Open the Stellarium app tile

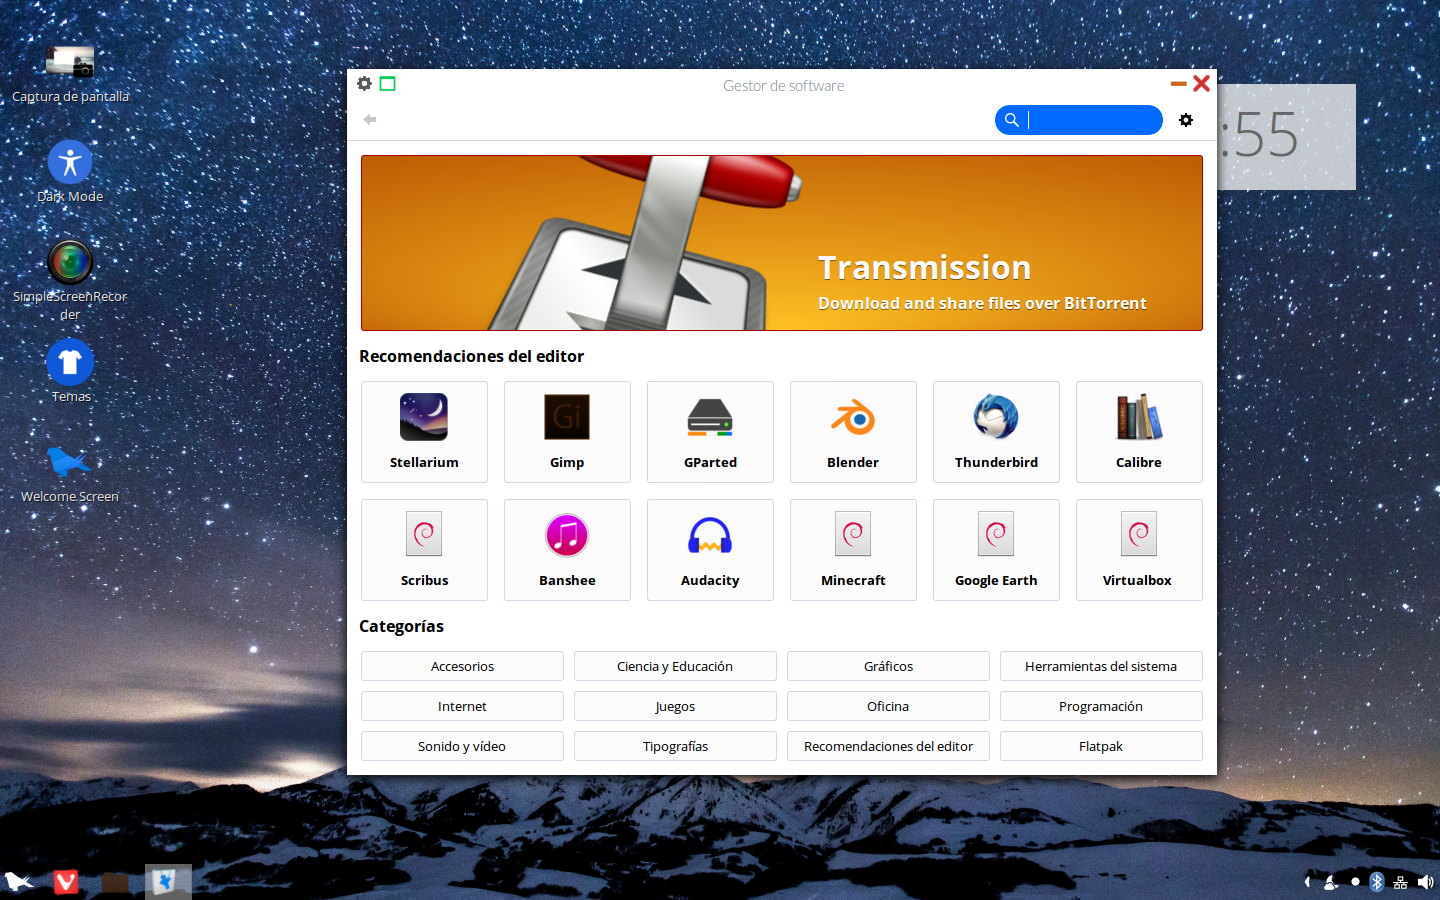click(x=424, y=431)
